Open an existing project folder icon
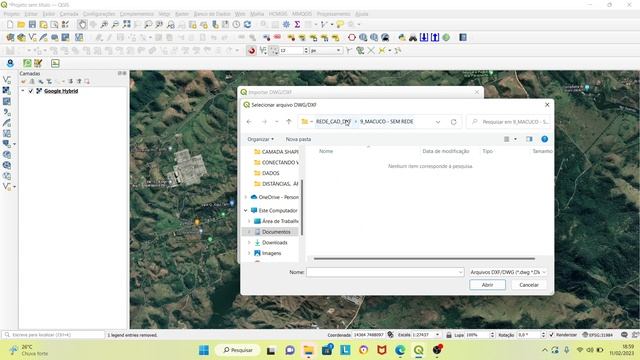 21,24
